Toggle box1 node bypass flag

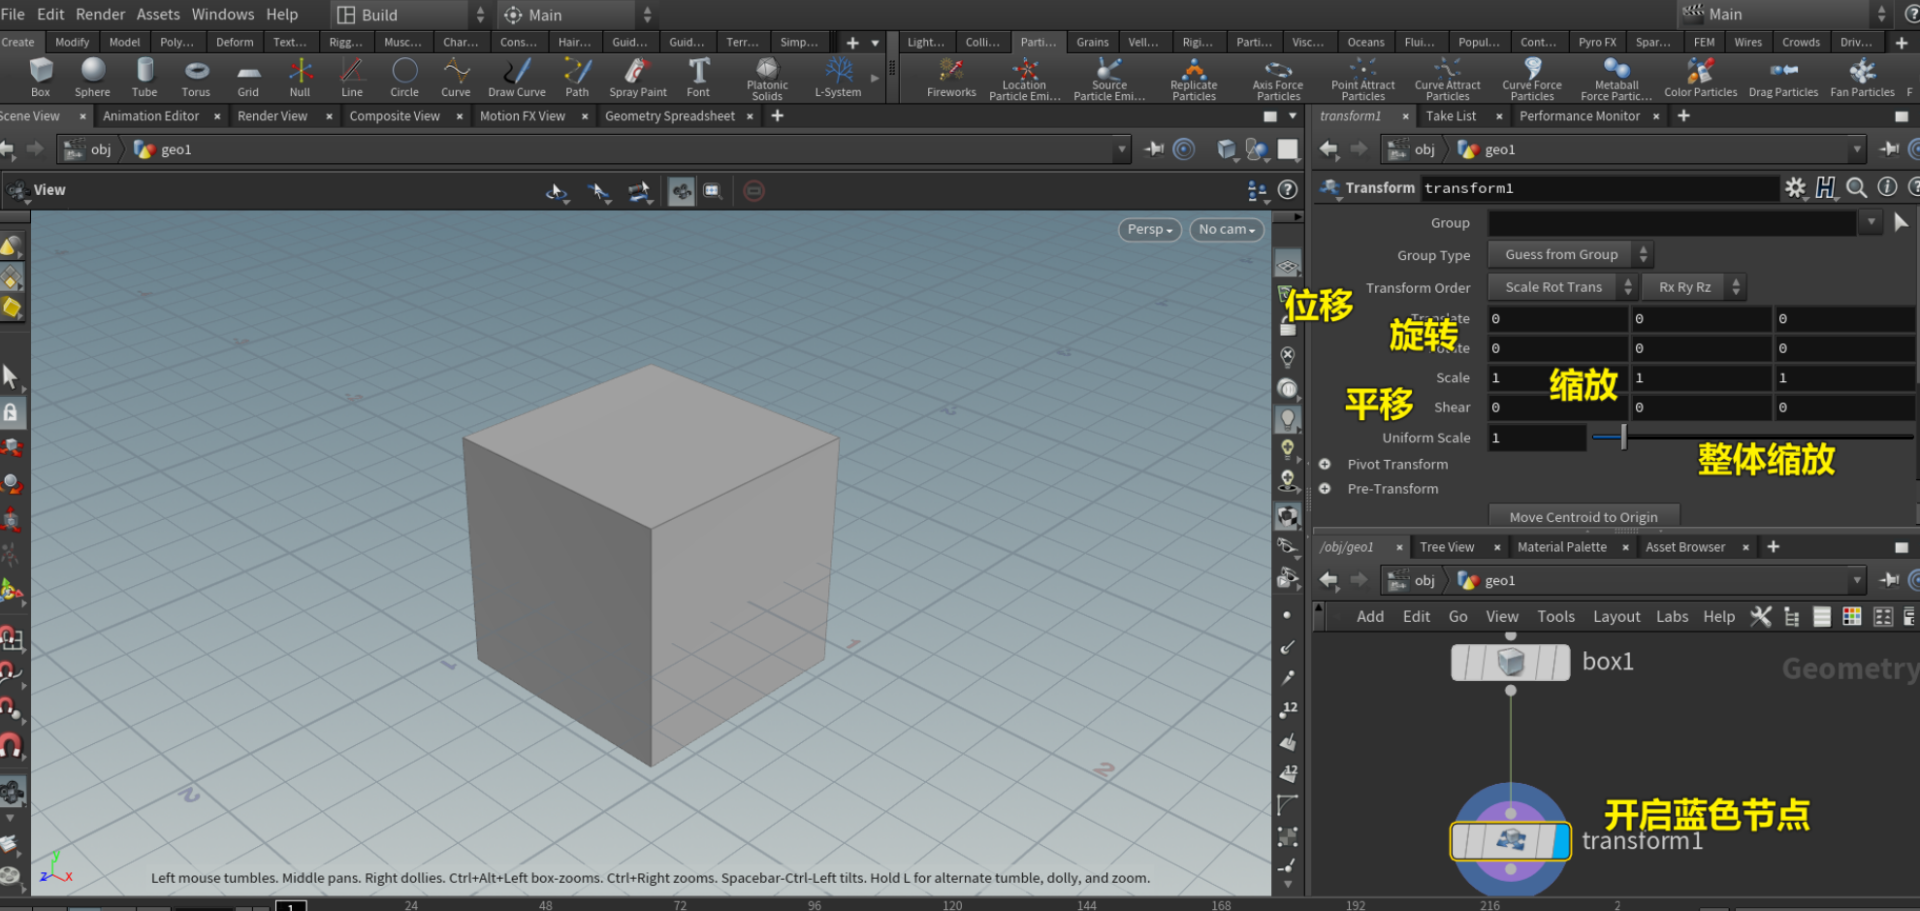click(1461, 662)
